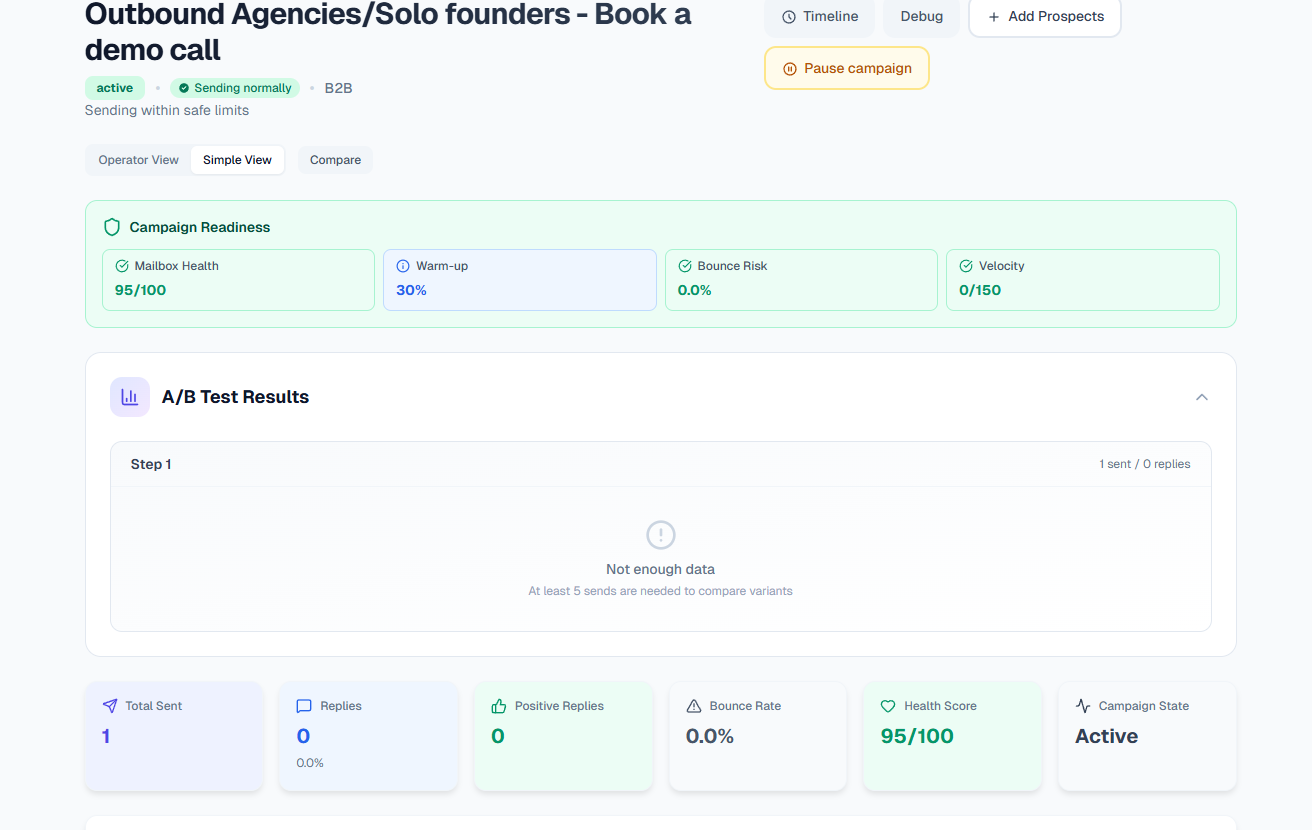
Task: Click the A/B Test Results chart icon
Action: [x=129, y=397]
